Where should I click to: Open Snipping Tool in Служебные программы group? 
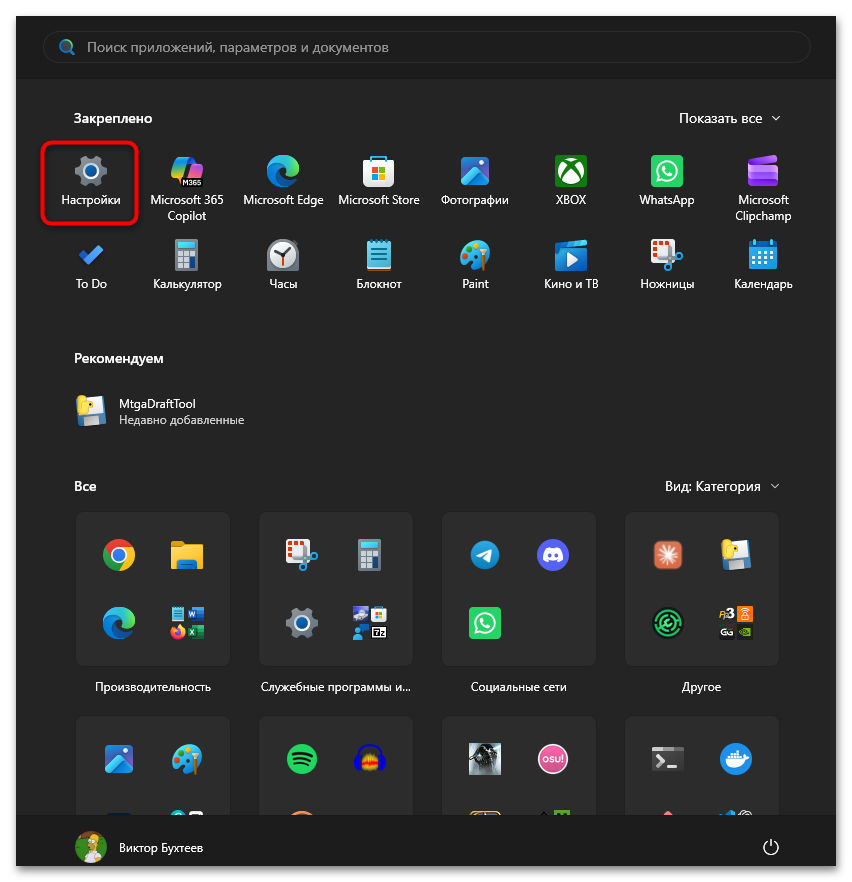[x=302, y=555]
